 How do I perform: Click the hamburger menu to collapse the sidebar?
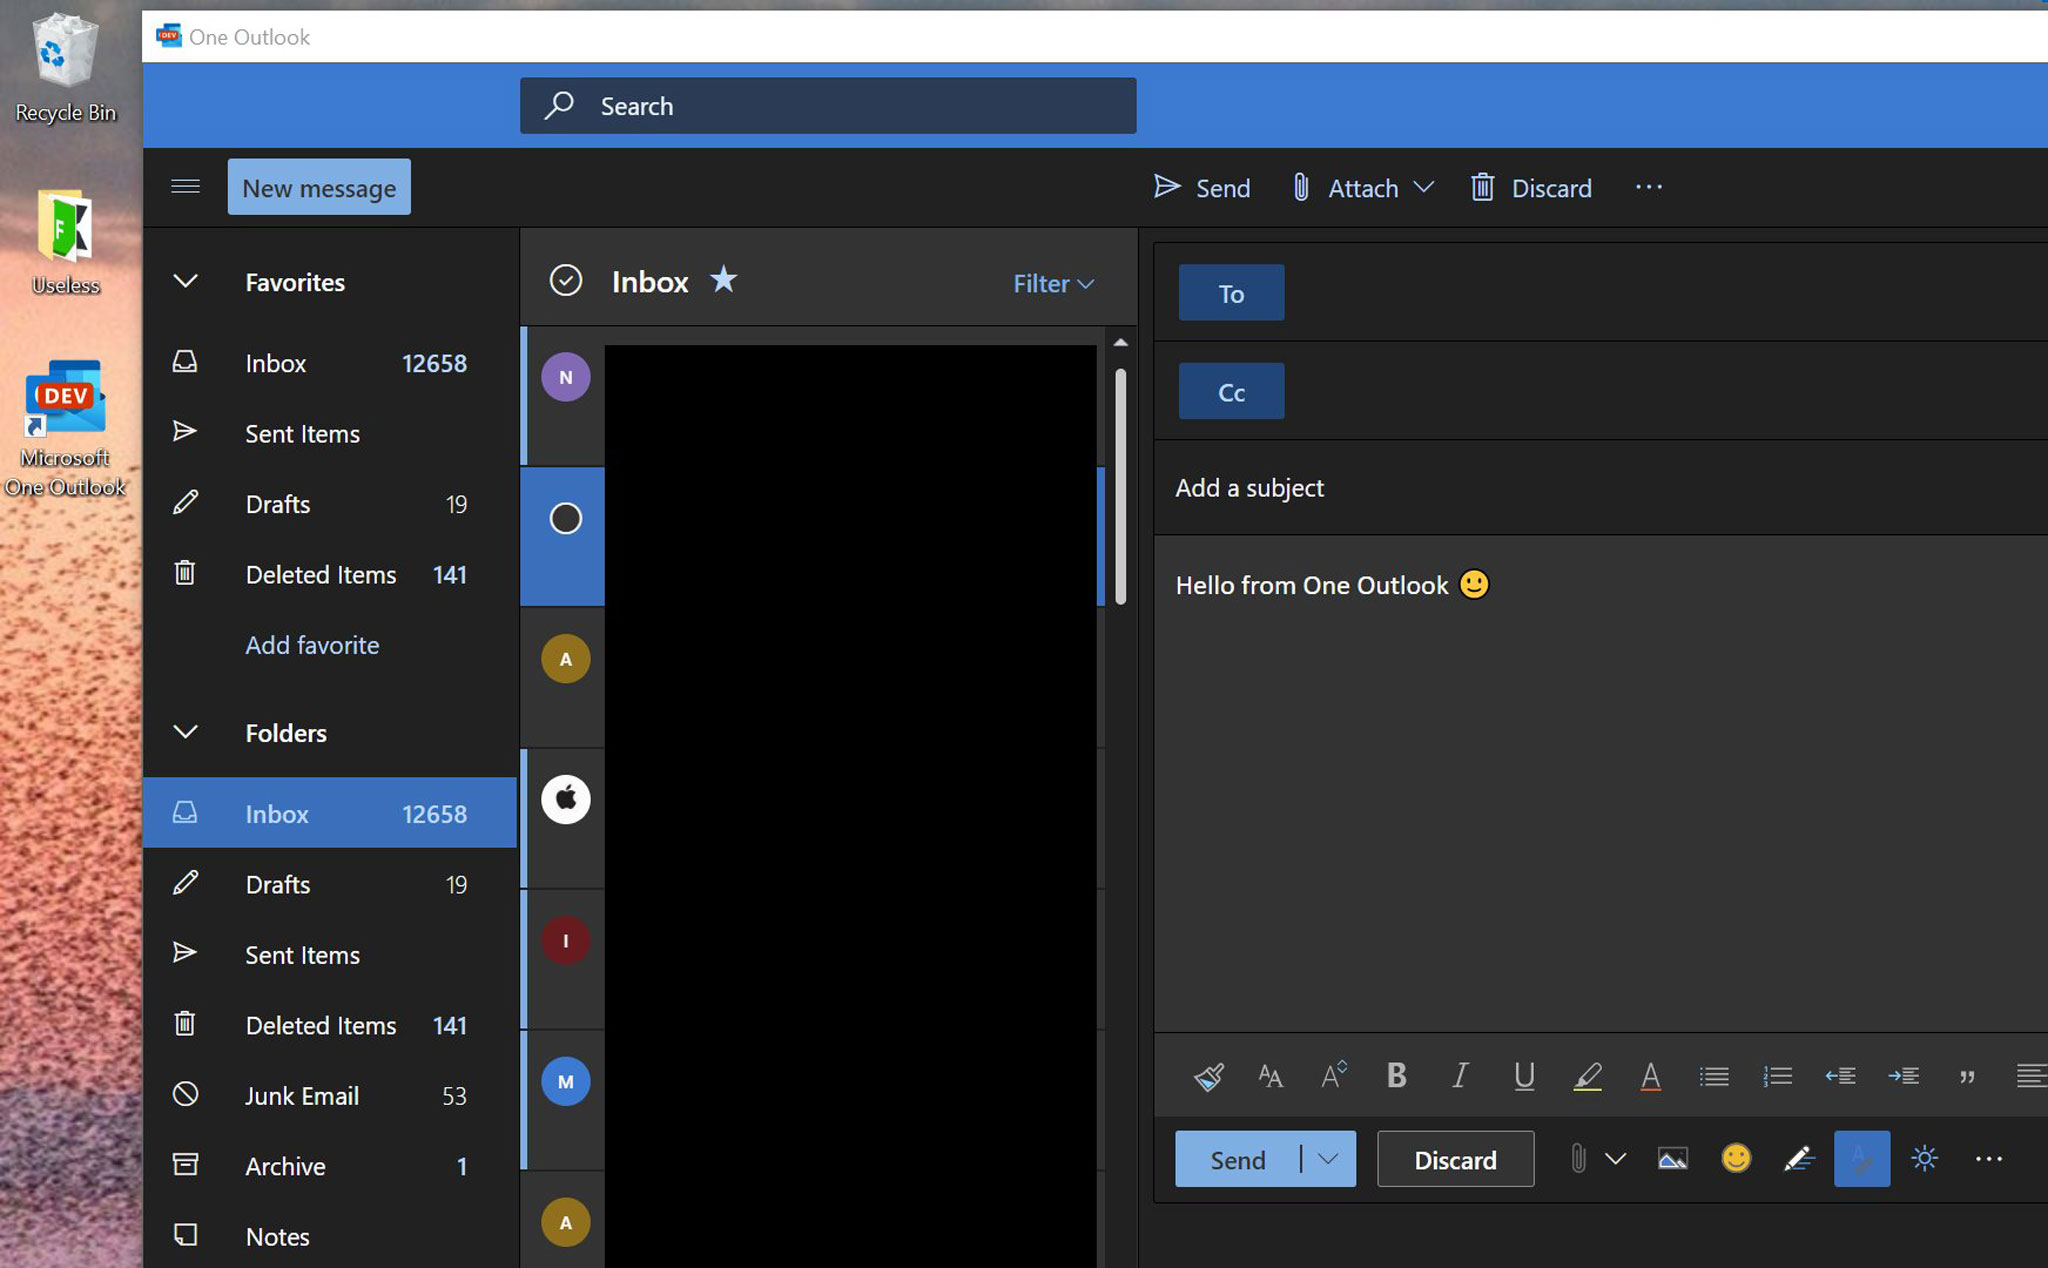pos(185,187)
